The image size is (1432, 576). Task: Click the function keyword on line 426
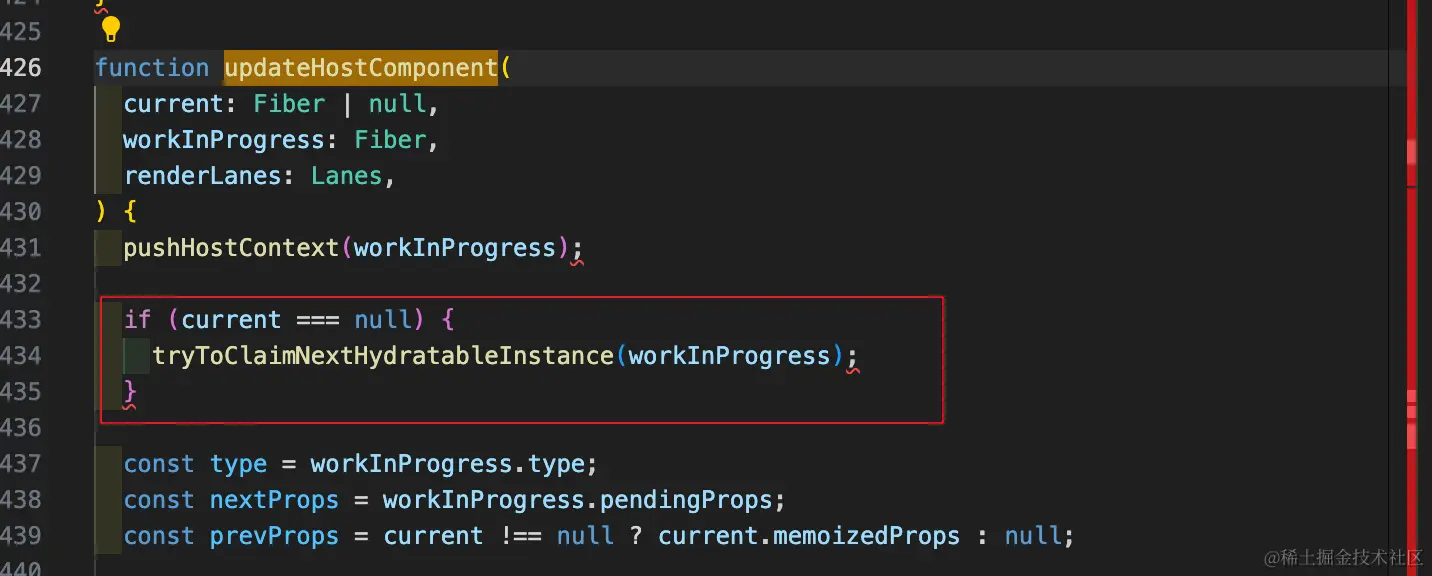152,68
